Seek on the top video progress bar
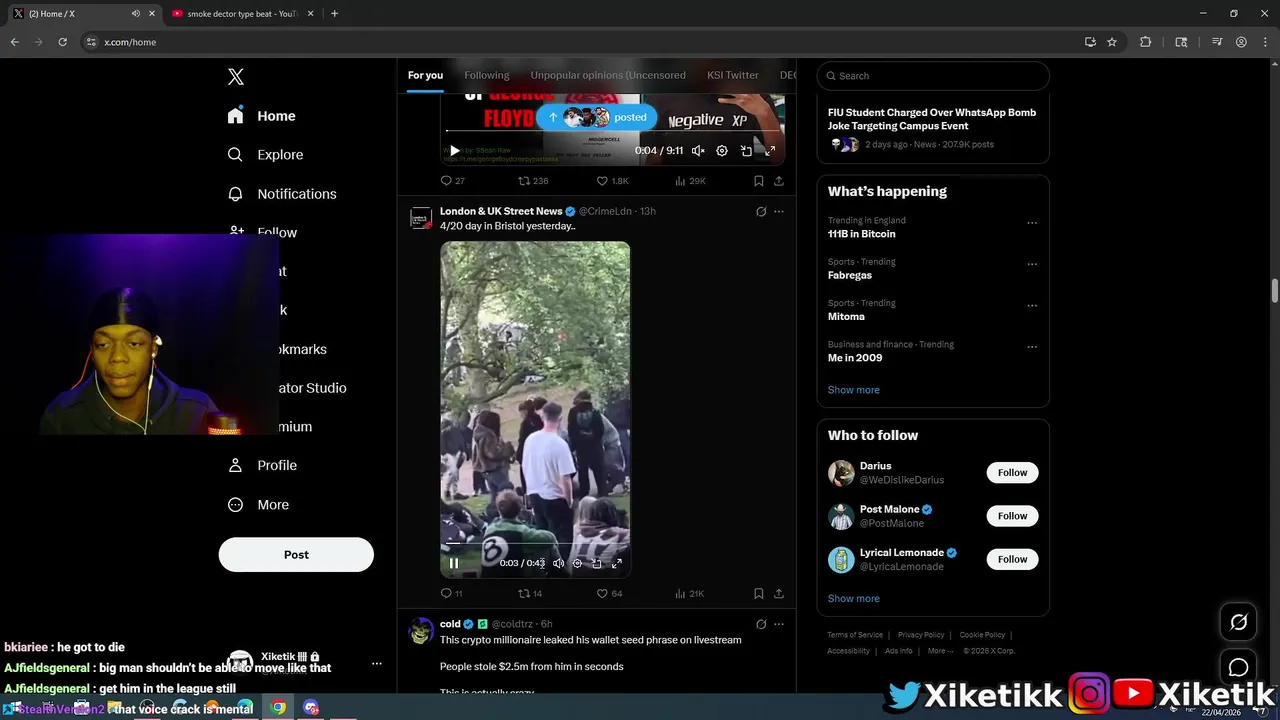The width and height of the screenshot is (1280, 720). click(x=612, y=131)
